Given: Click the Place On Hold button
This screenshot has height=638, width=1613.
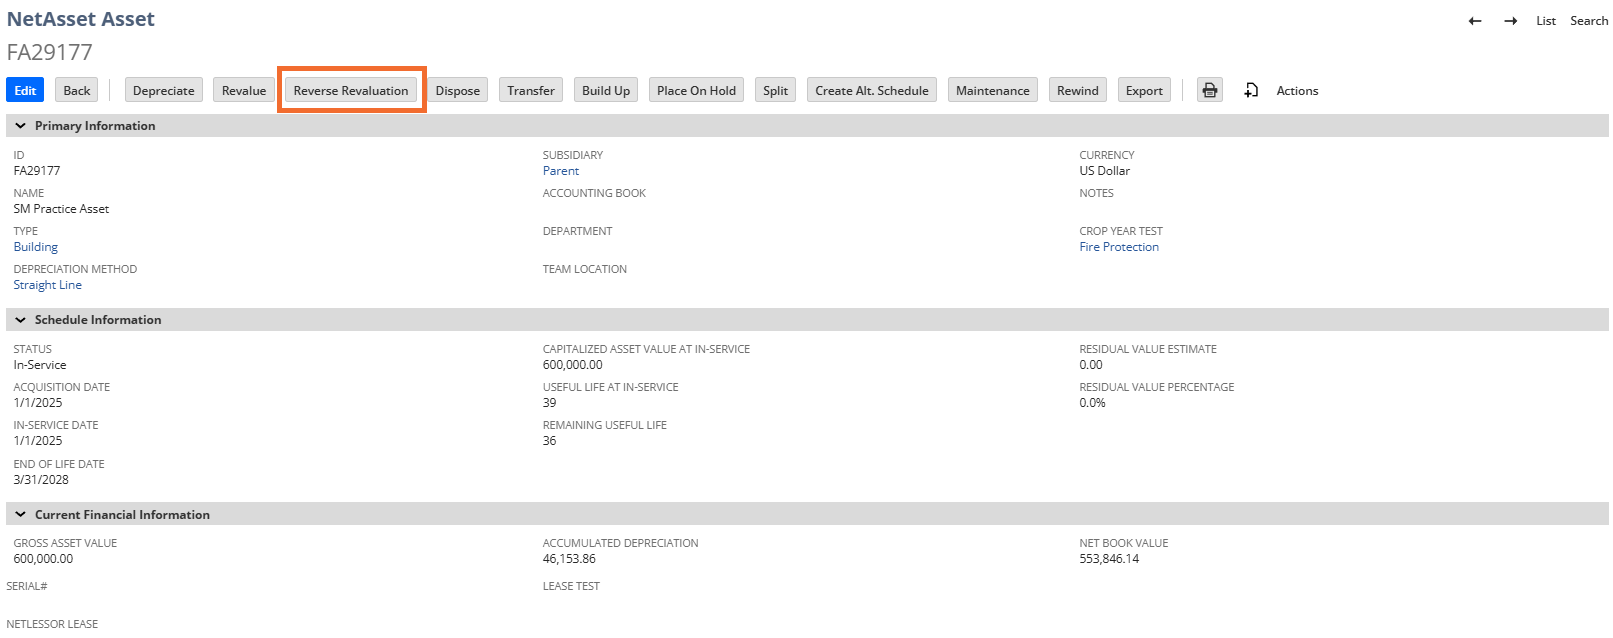Looking at the screenshot, I should click(696, 90).
